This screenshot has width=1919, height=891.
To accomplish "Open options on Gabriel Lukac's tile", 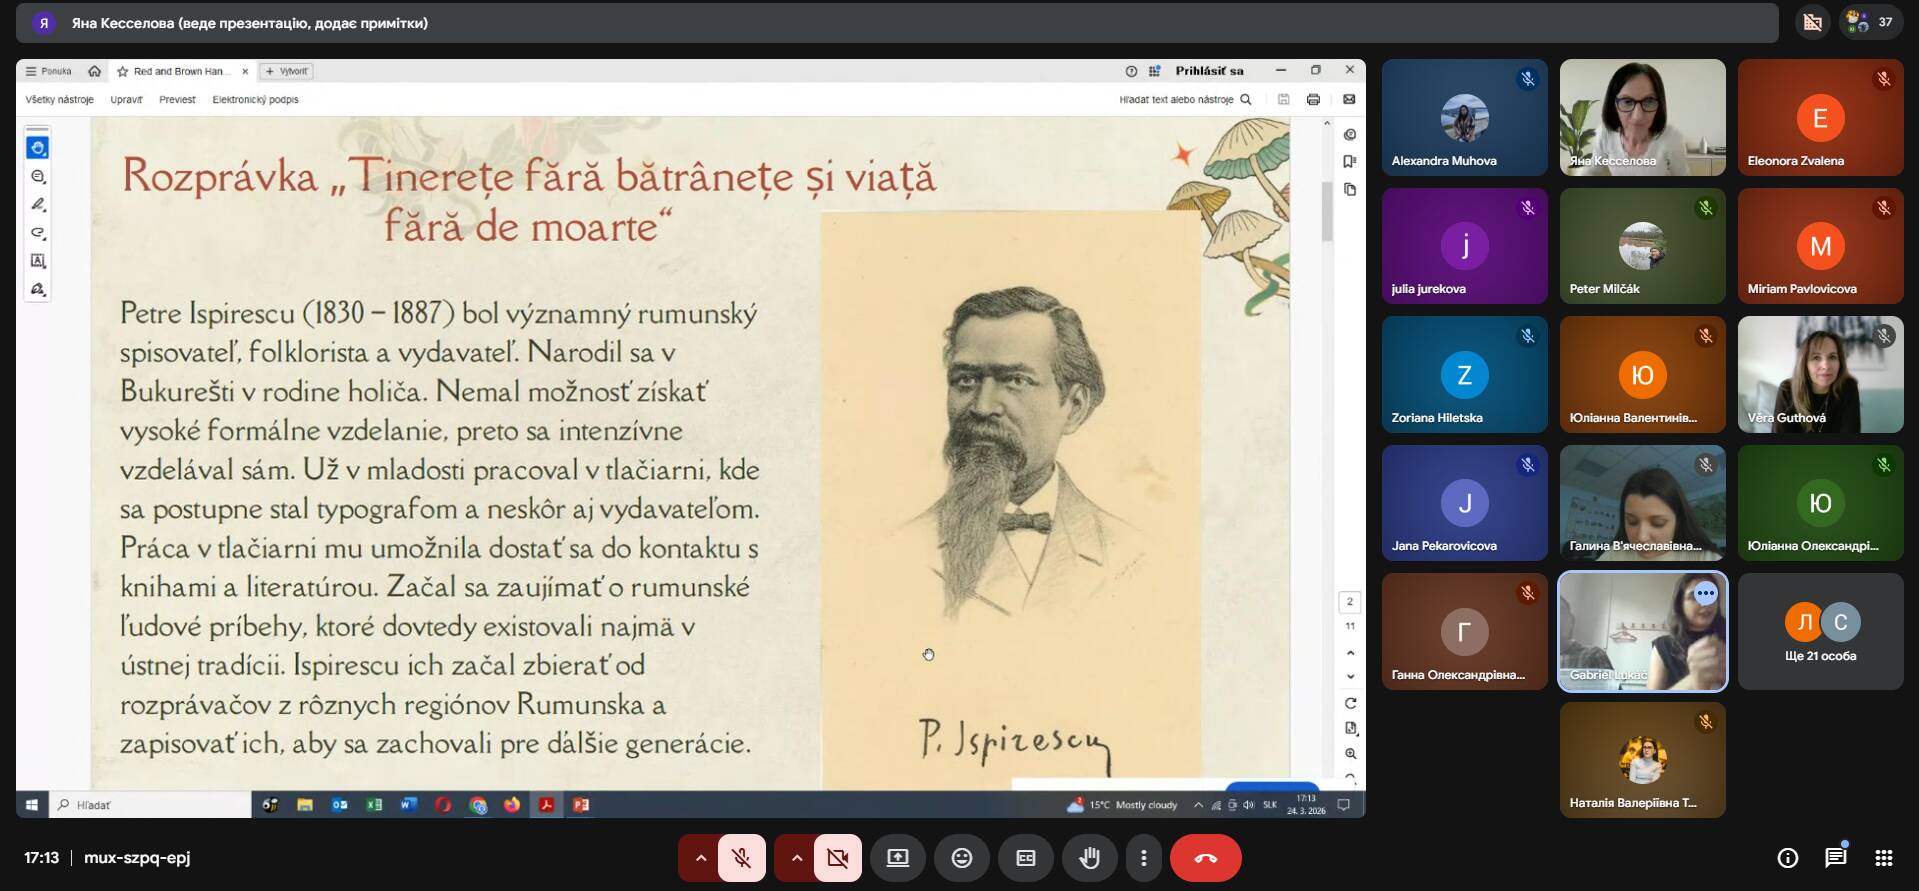I will point(1705,594).
